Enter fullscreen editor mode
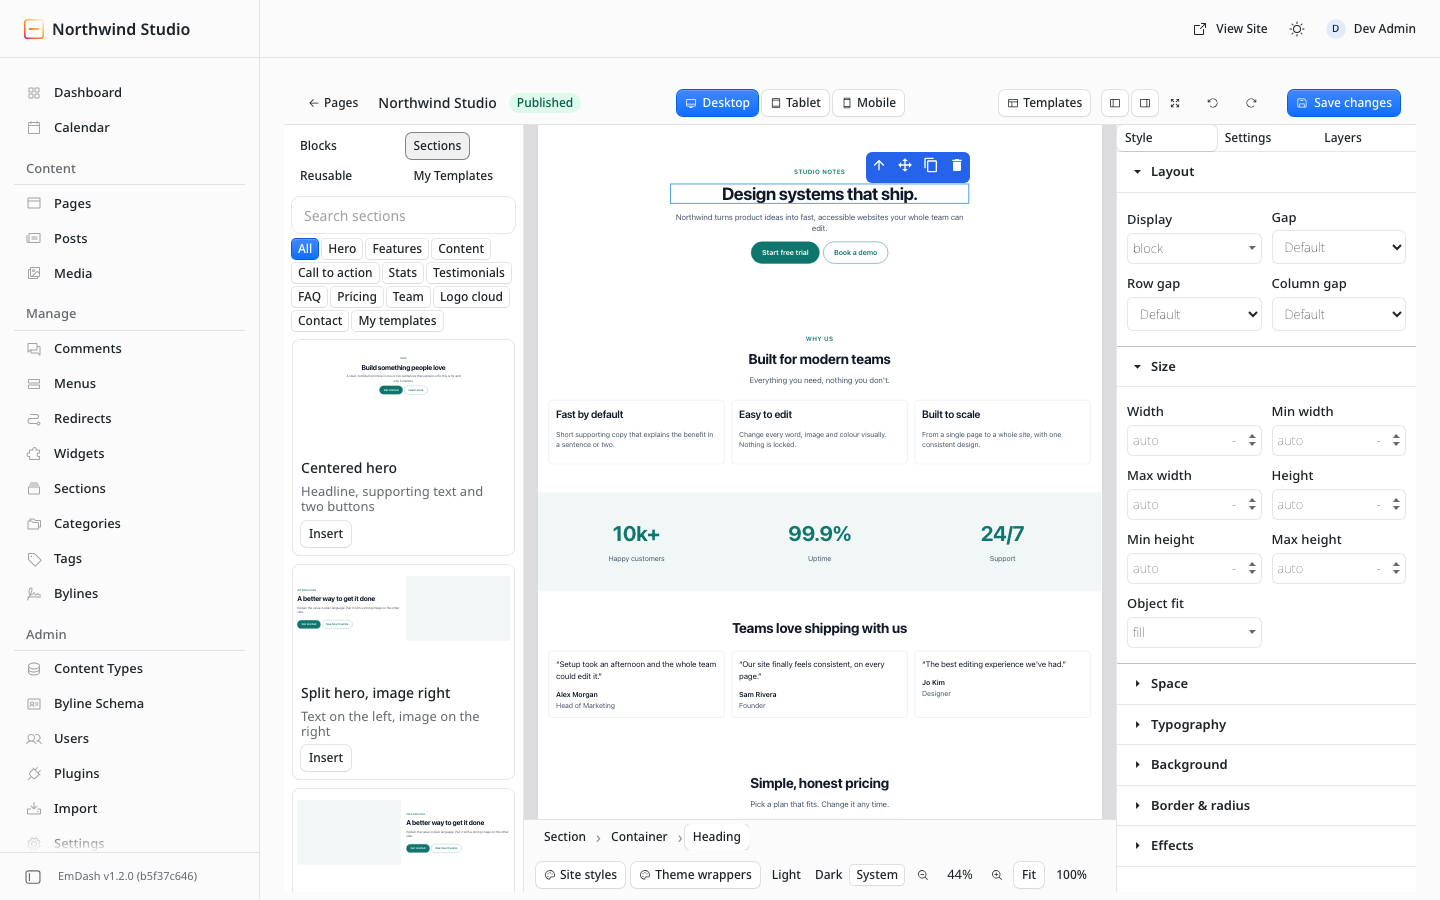Image resolution: width=1440 pixels, height=900 pixels. pyautogui.click(x=1175, y=103)
